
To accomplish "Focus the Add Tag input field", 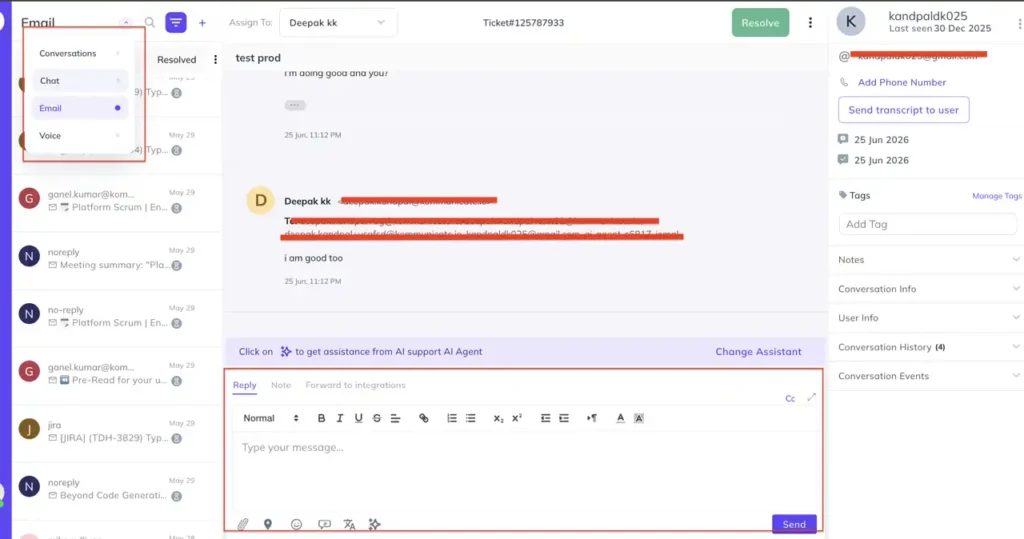I will (927, 224).
